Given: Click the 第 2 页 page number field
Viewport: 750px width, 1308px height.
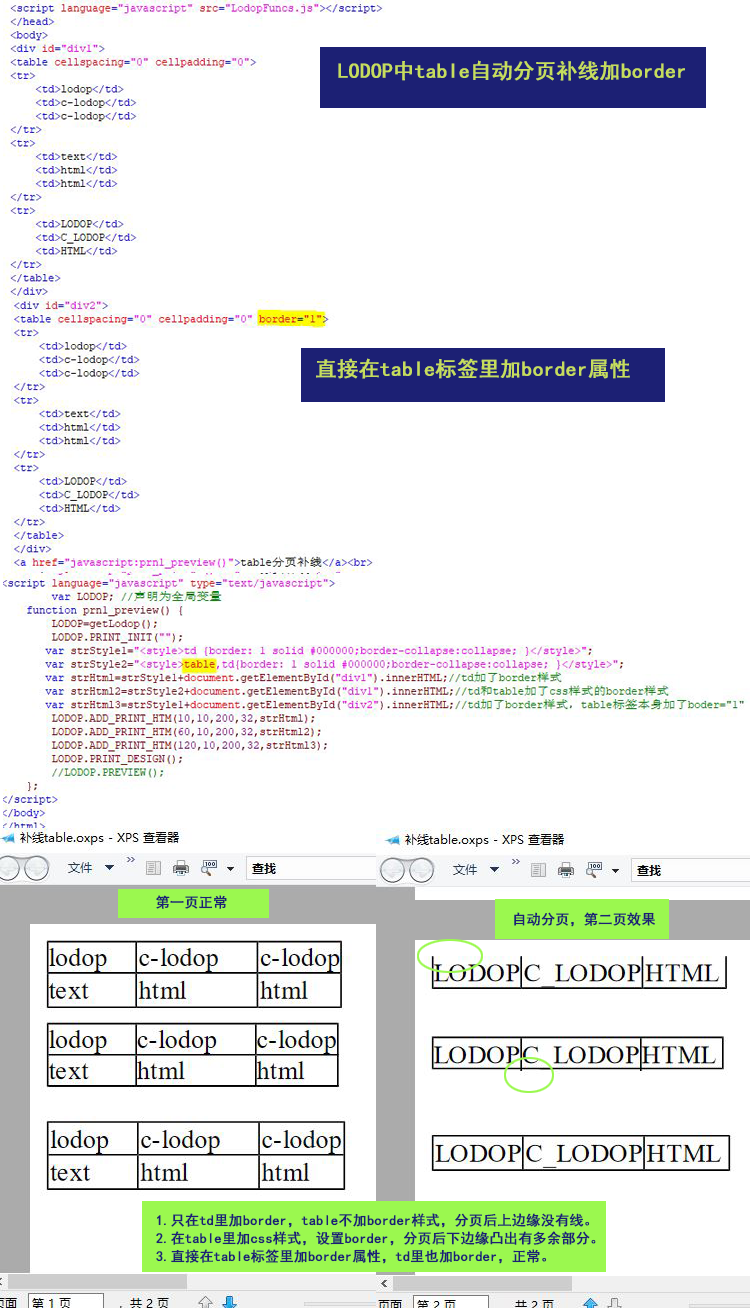Looking at the screenshot, I should [x=450, y=1301].
